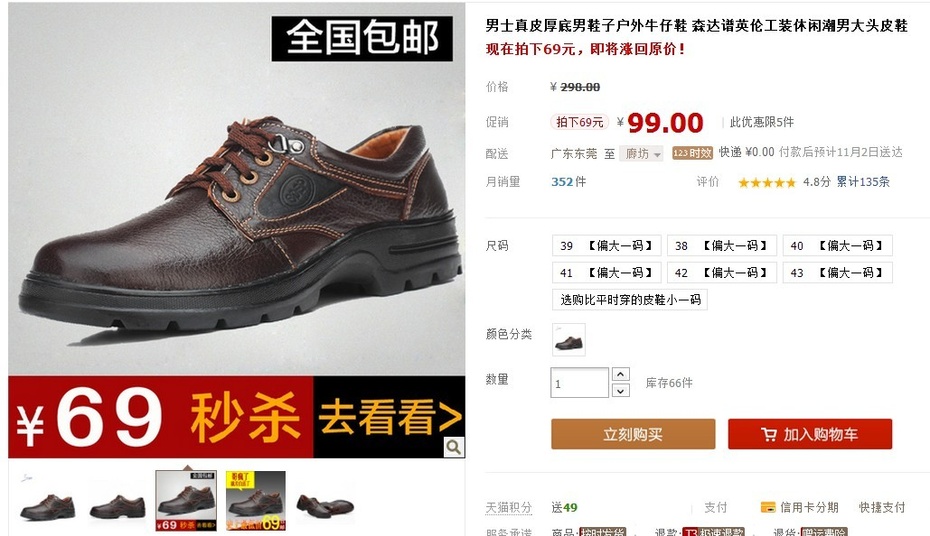Click the quantity input field
This screenshot has height=536, width=930.
pyautogui.click(x=579, y=383)
